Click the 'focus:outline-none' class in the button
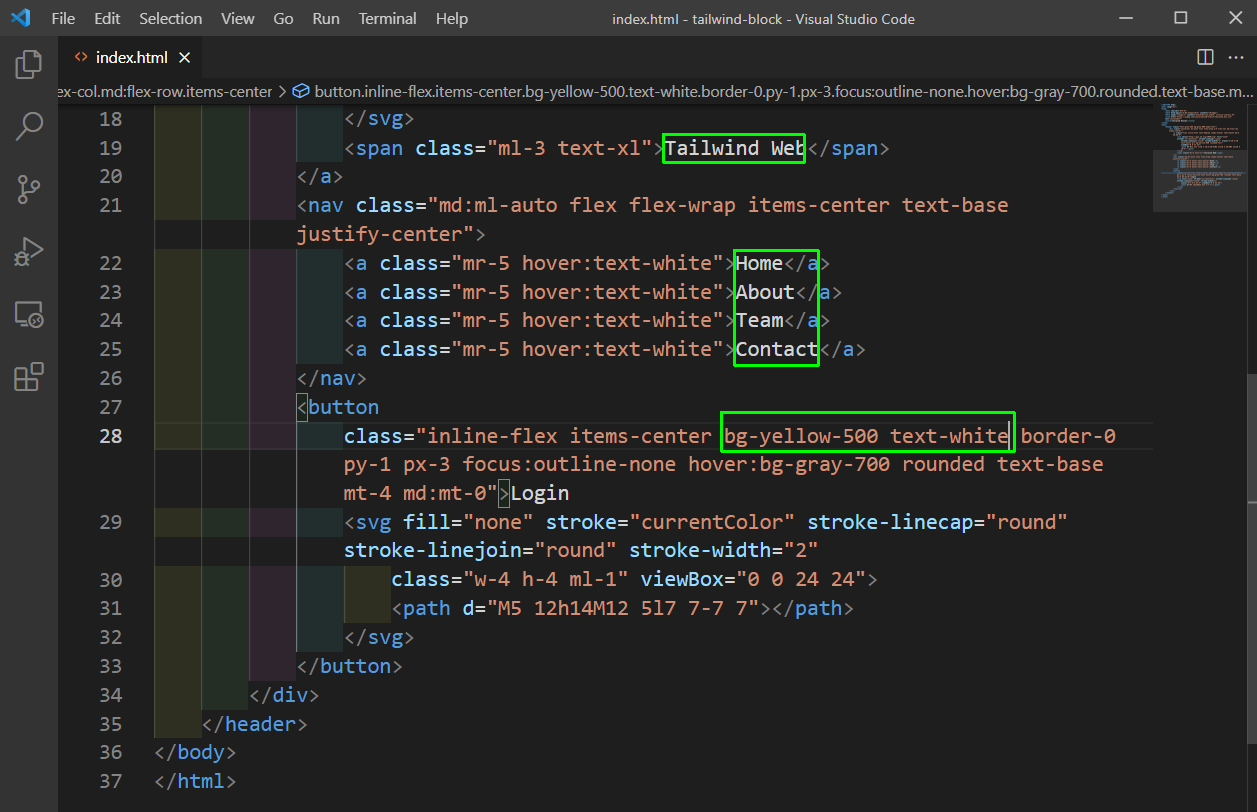Viewport: 1257px width, 812px height. coord(570,465)
